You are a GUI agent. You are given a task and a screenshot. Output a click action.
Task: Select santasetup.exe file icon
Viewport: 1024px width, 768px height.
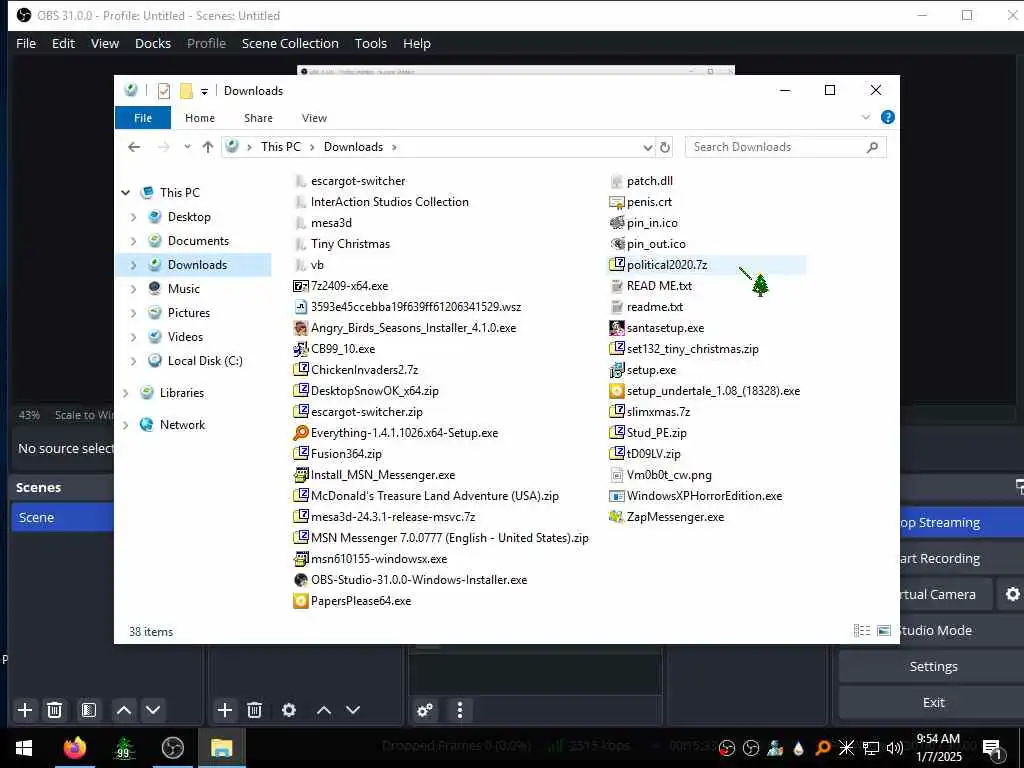pos(616,328)
